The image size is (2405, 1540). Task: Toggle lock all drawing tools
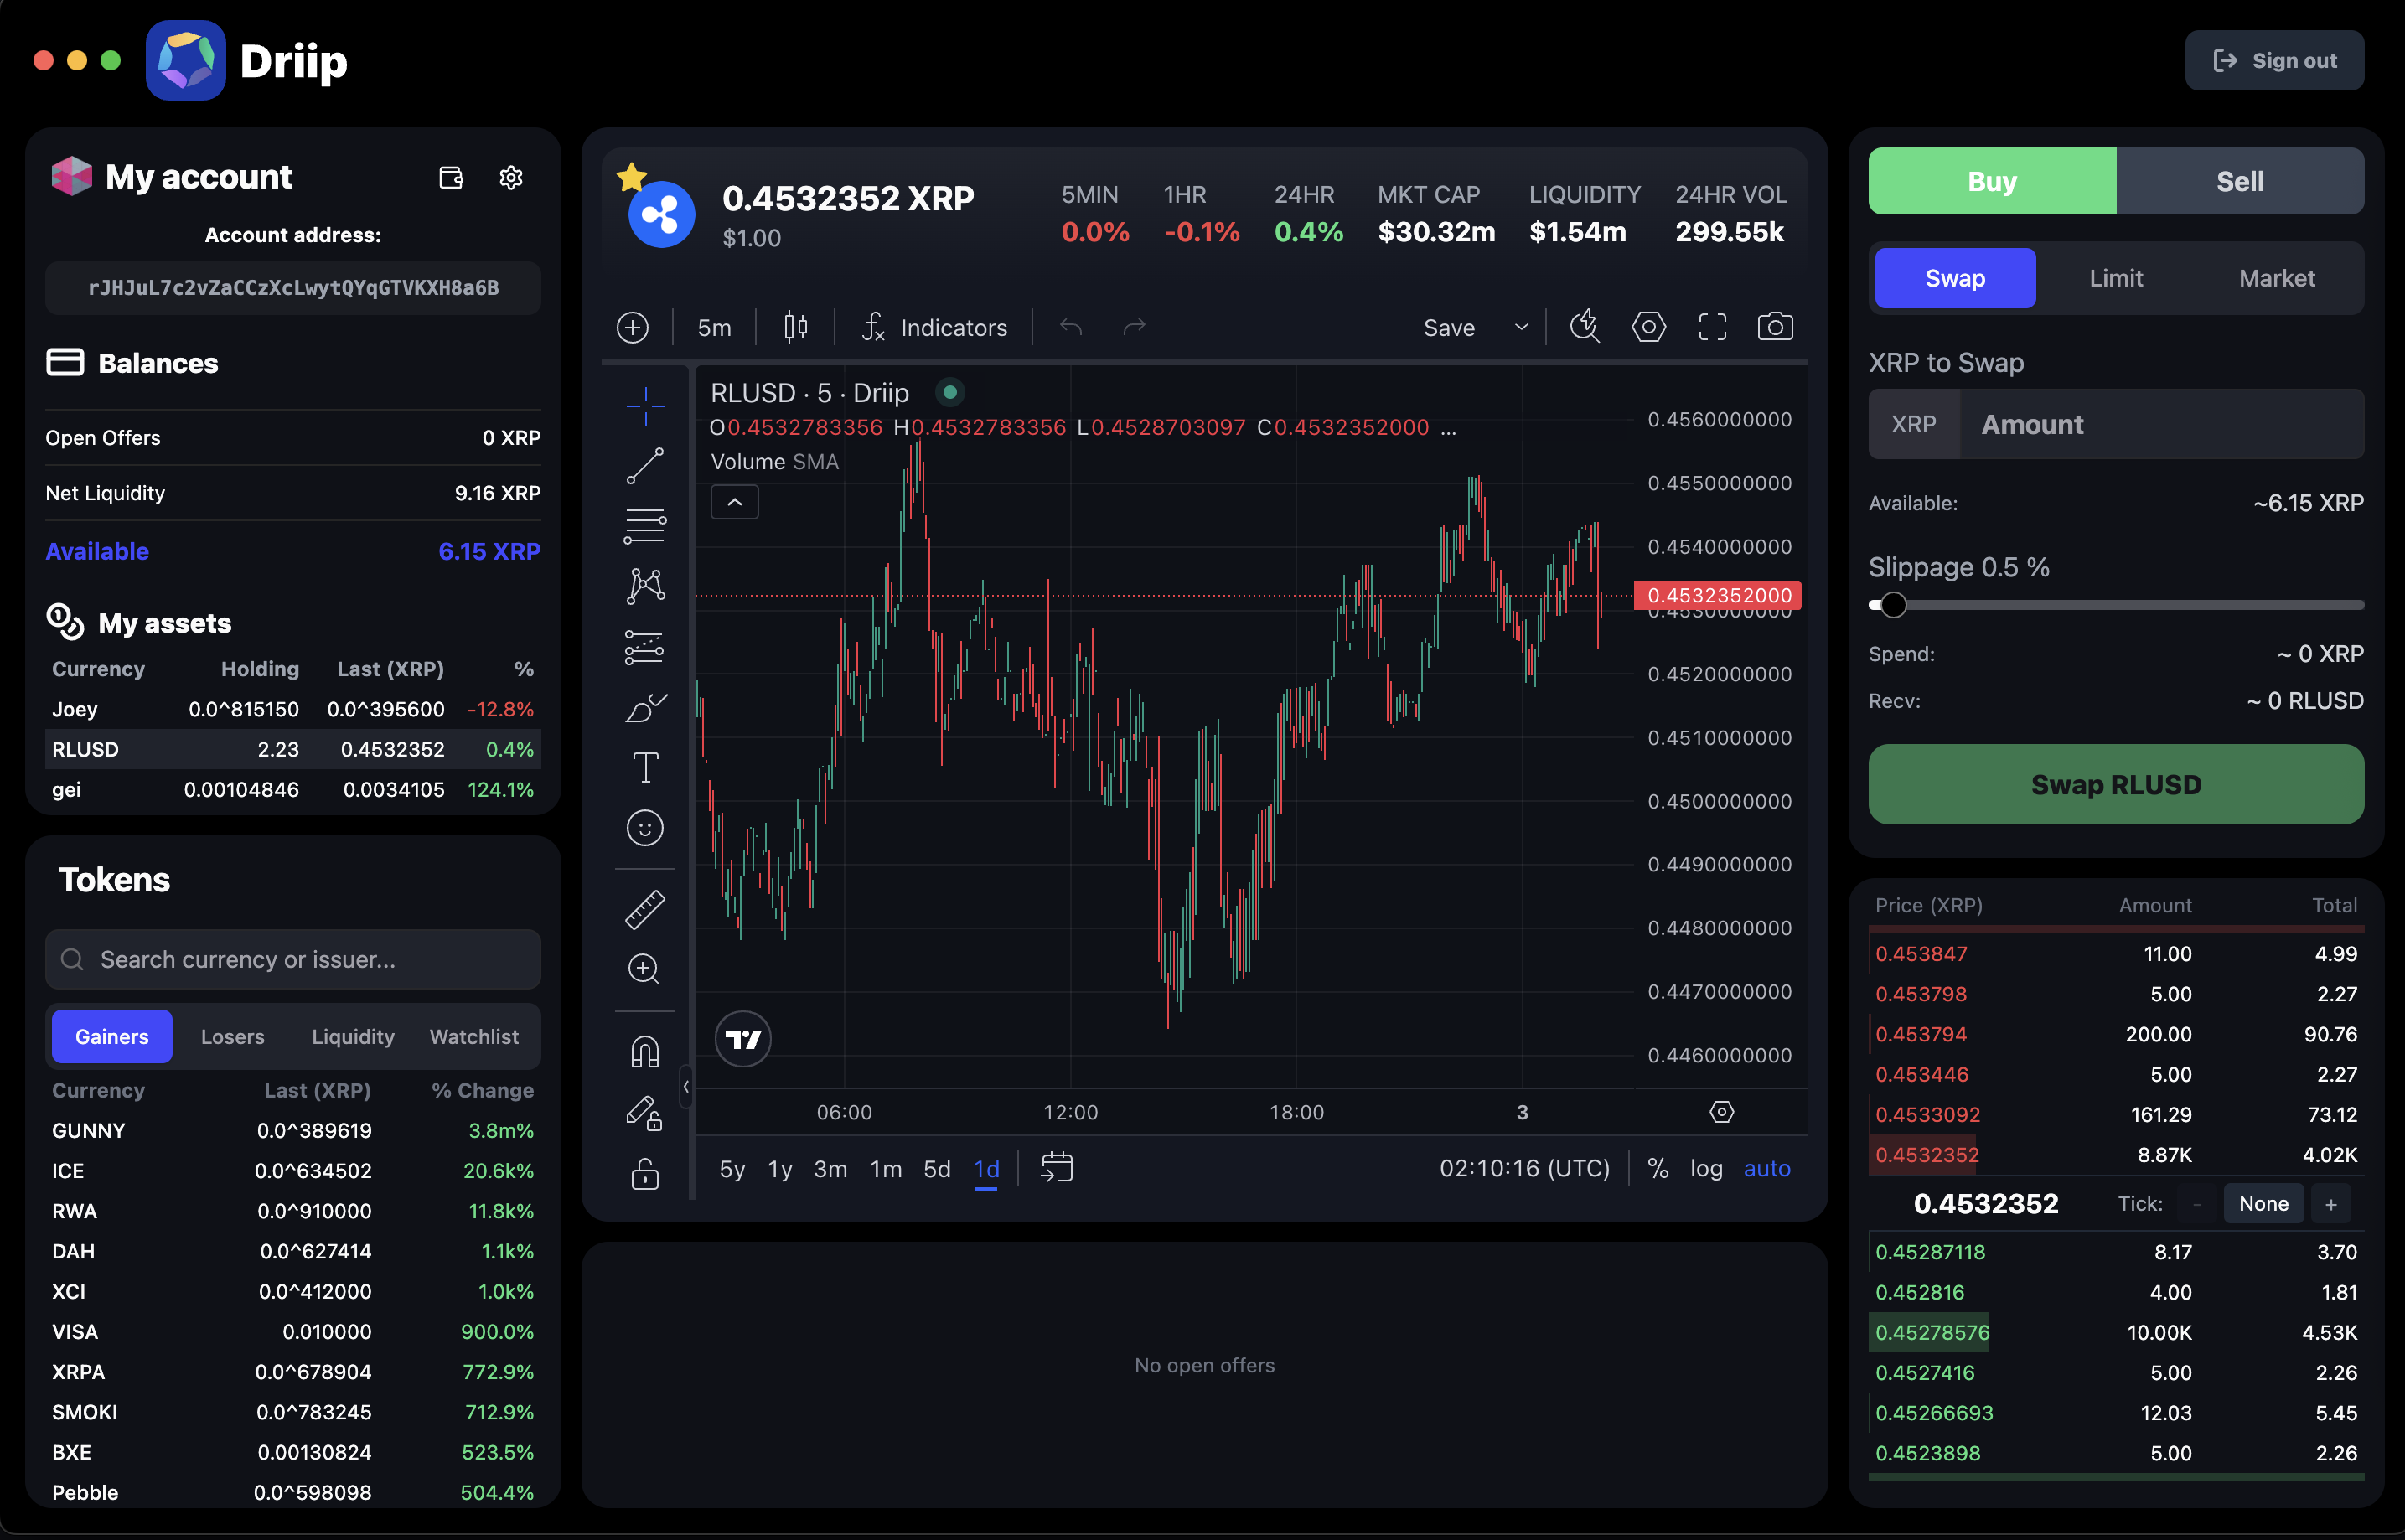[x=646, y=1173]
